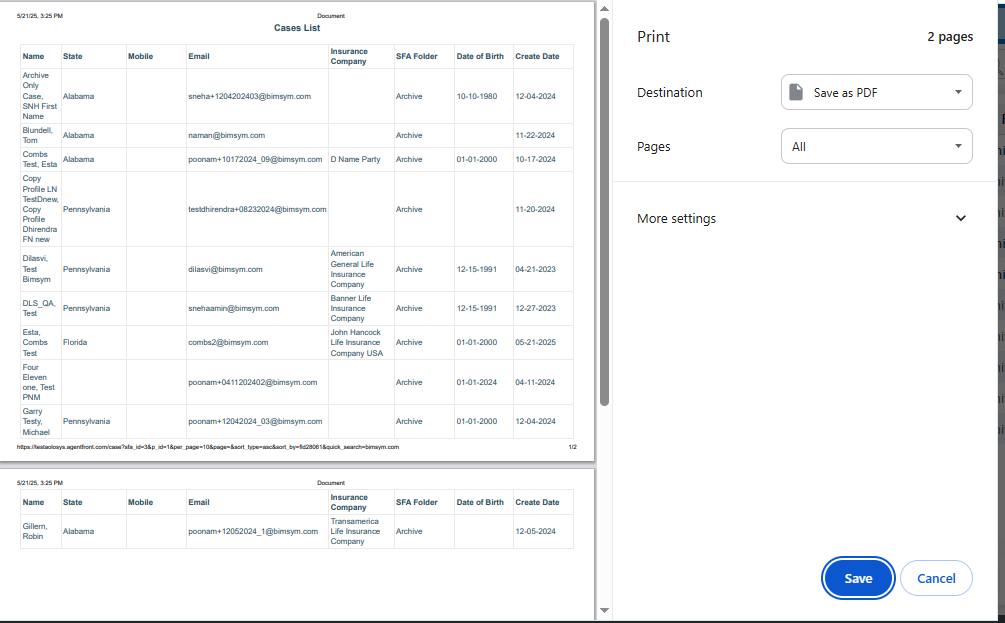Open the Destination dropdown showing Save as PDF
This screenshot has width=1005, height=623.
[876, 92]
